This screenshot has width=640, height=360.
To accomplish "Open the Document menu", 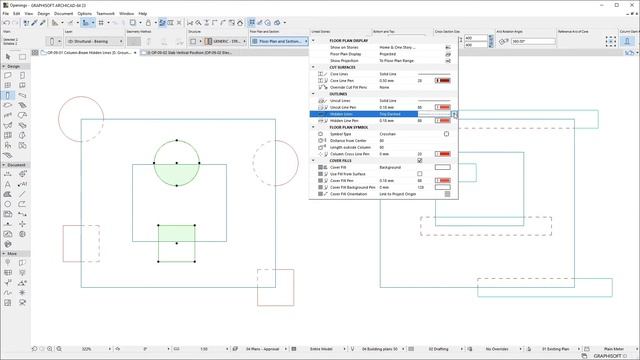I will coord(63,13).
